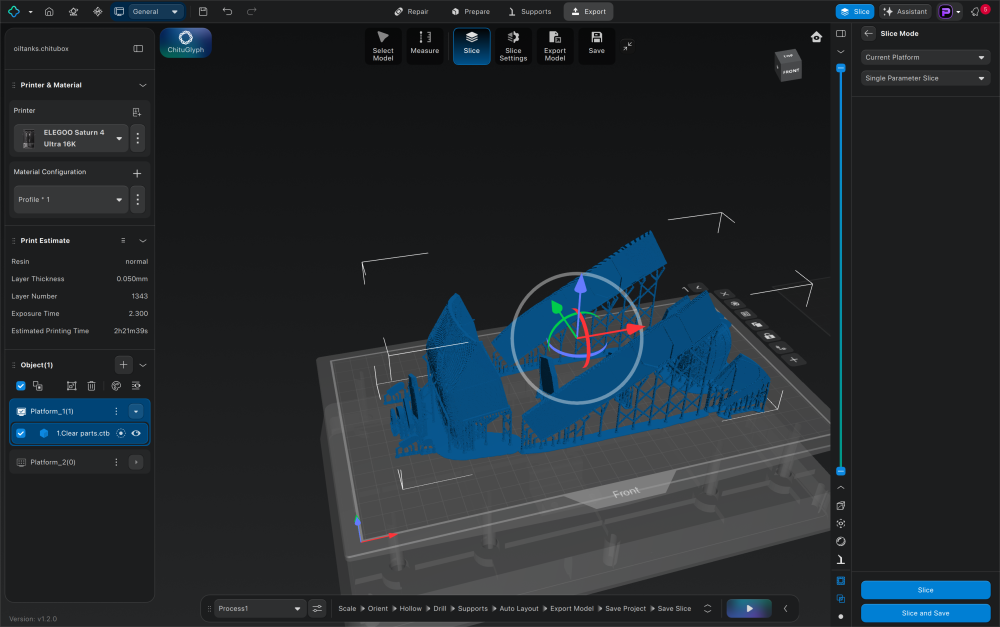Collapse the toolbar with the shrink icon
This screenshot has width=1000, height=627.
point(628,46)
